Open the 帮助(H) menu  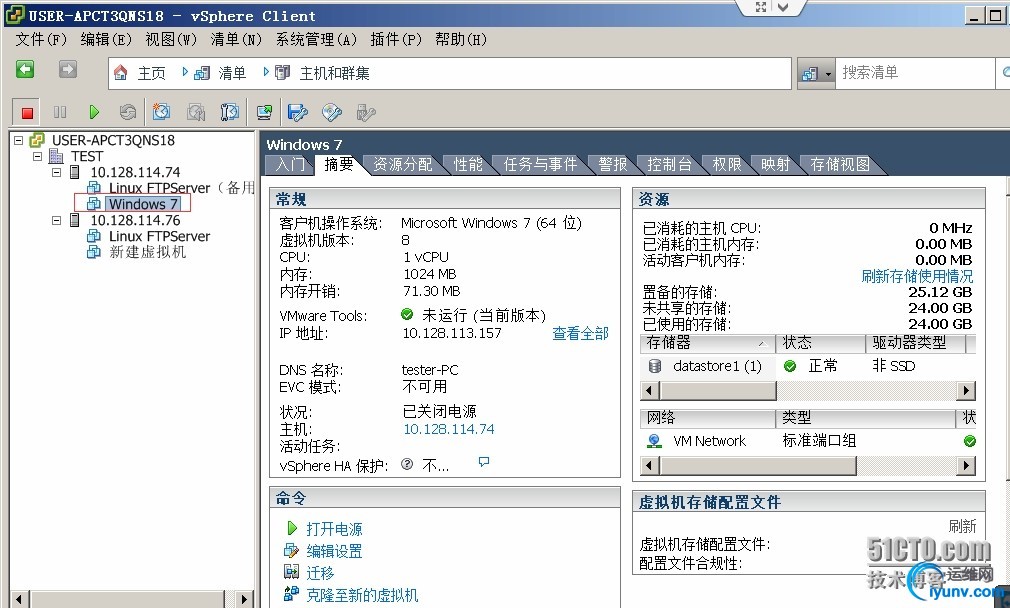[461, 39]
